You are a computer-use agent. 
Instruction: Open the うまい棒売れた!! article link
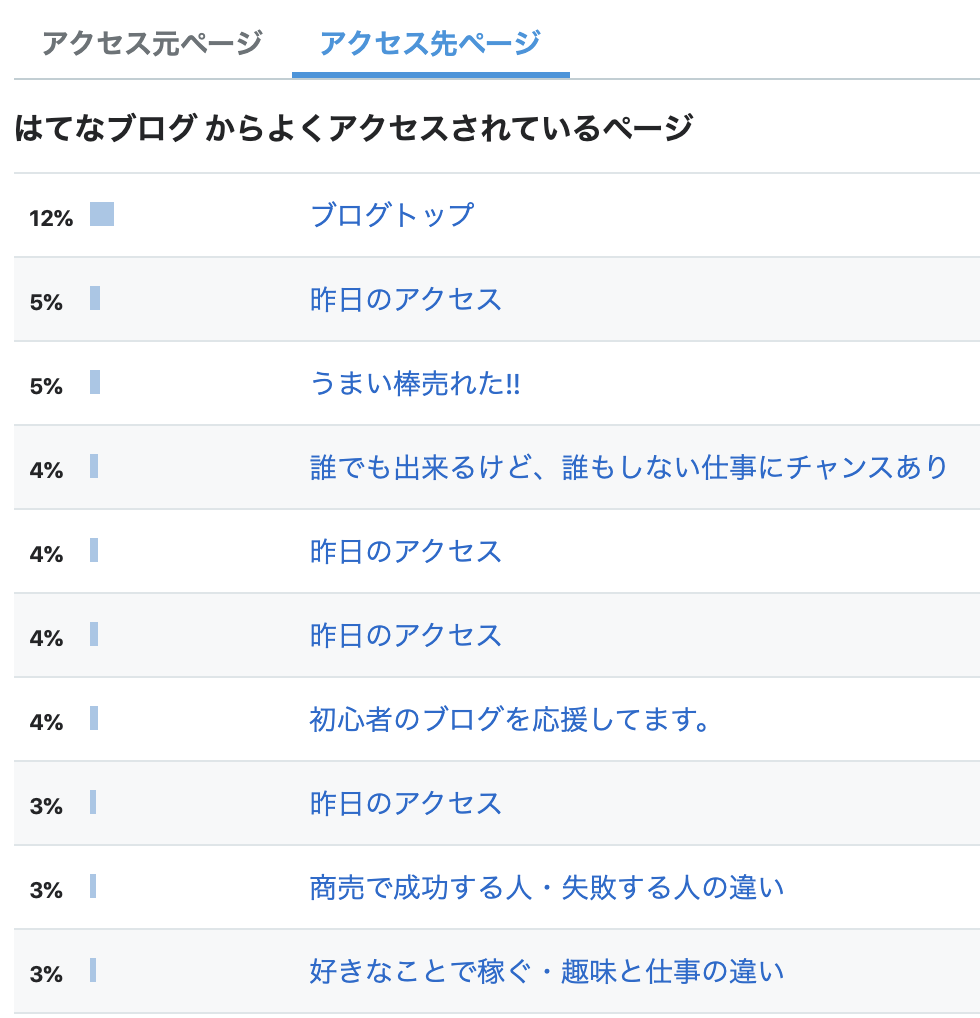point(415,383)
